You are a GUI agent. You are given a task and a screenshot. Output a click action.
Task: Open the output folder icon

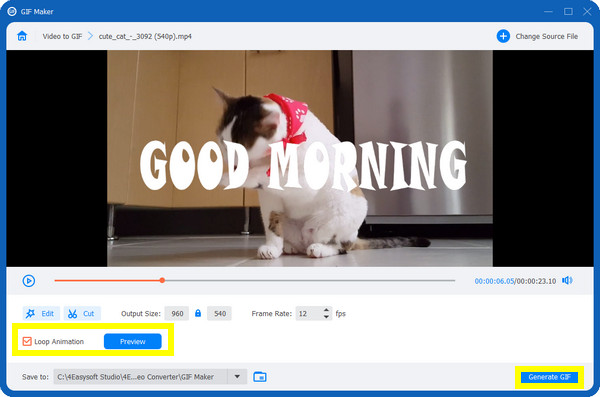click(x=260, y=377)
